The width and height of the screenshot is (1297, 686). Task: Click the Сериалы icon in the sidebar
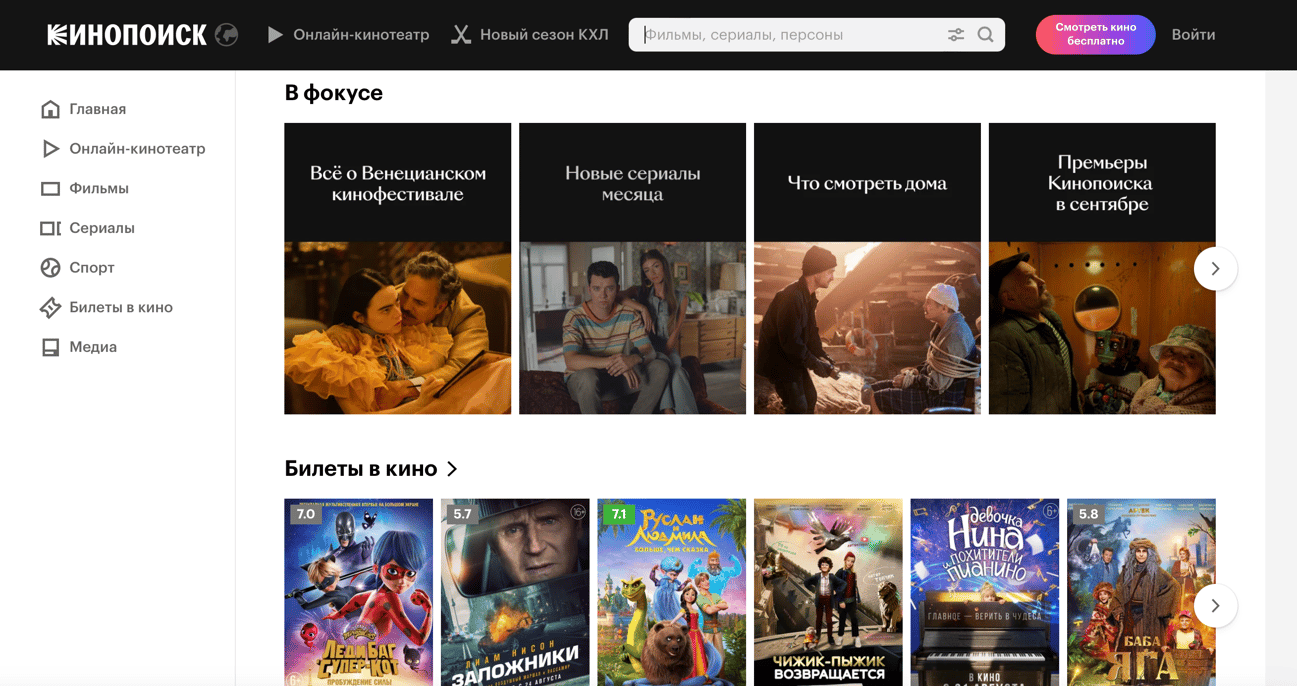pos(50,228)
